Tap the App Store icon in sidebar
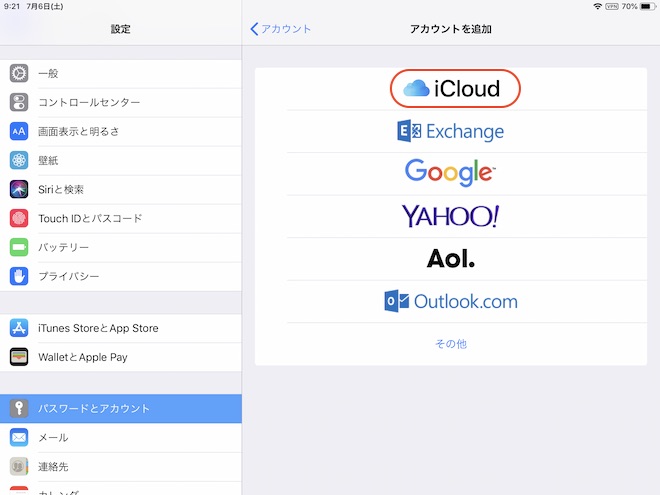660x495 pixels. (x=19, y=328)
